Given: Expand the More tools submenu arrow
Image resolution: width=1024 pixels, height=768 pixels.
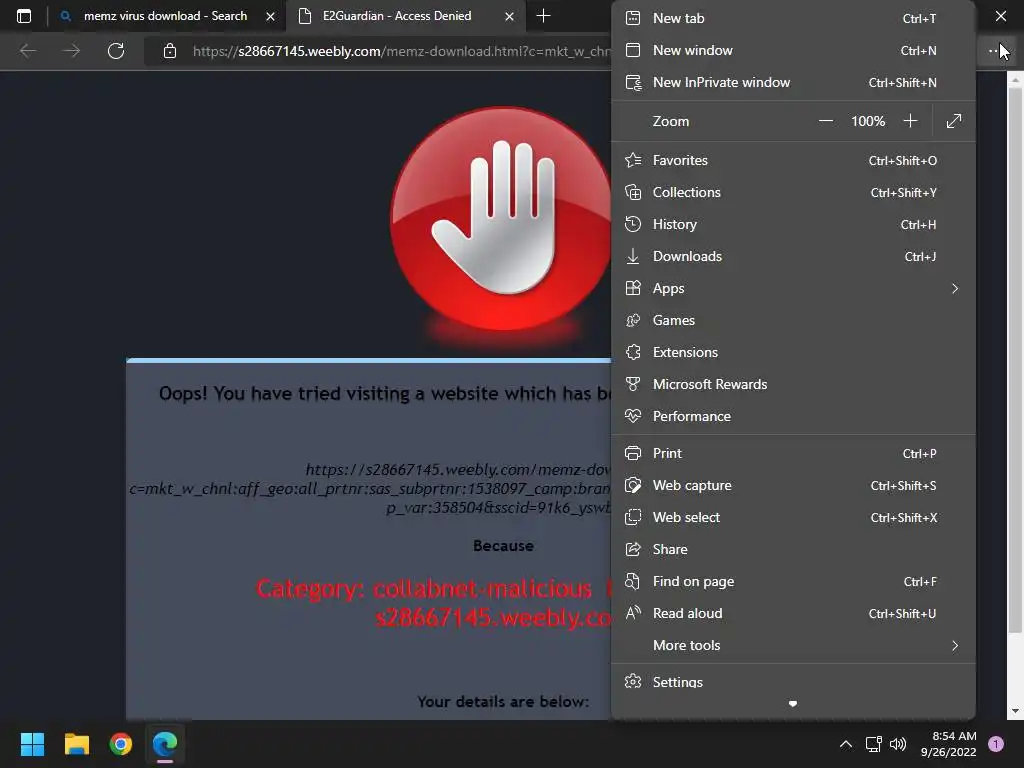Looking at the screenshot, I should coord(955,645).
